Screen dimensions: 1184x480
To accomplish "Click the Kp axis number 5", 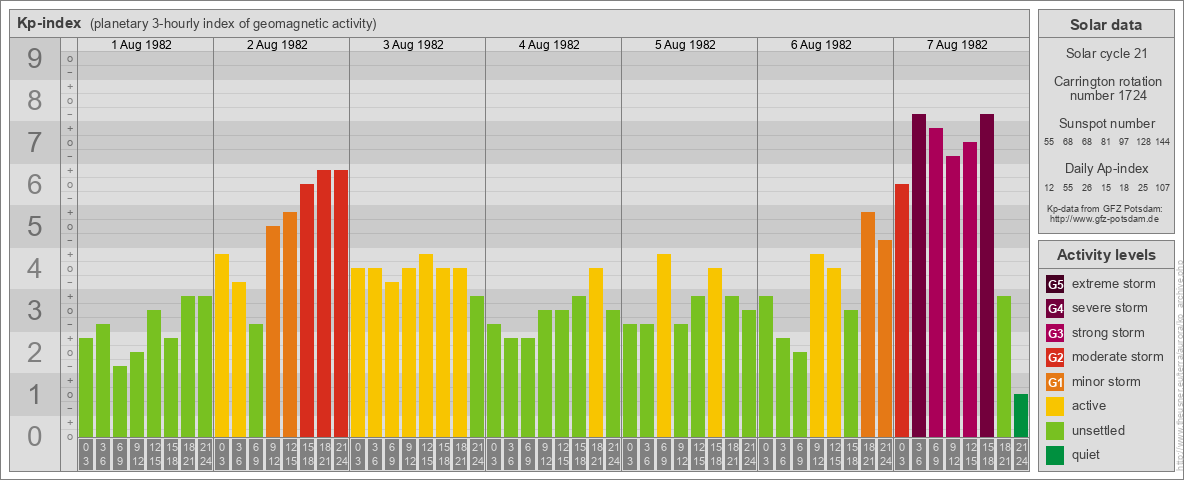I will (x=35, y=227).
